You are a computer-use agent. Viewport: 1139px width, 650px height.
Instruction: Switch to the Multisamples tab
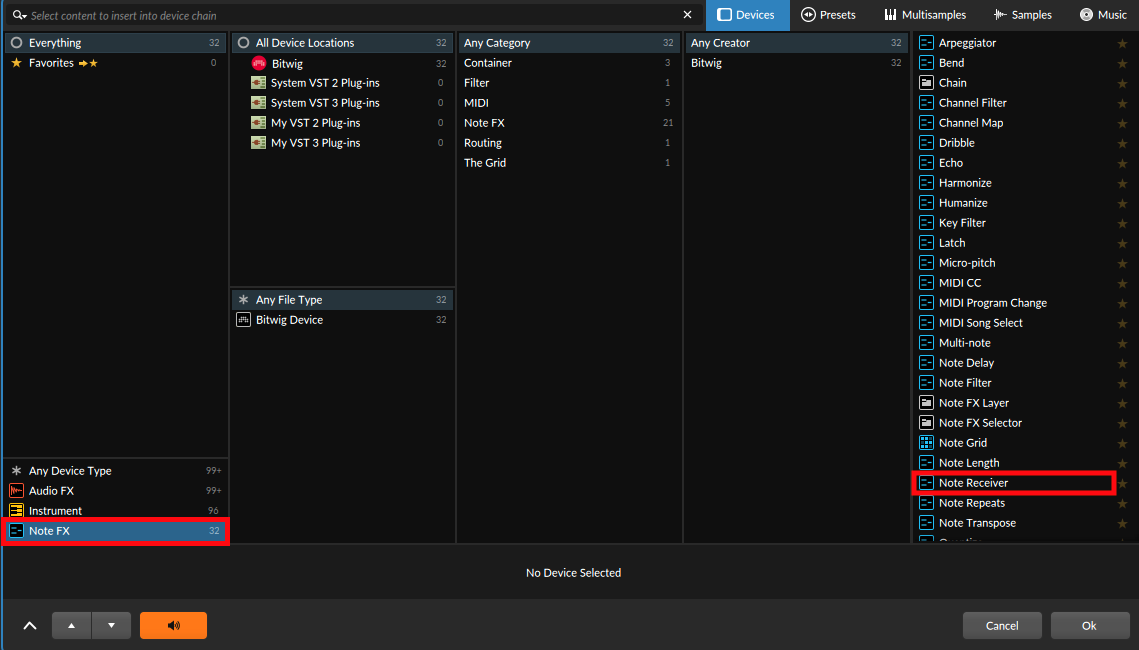(x=925, y=15)
